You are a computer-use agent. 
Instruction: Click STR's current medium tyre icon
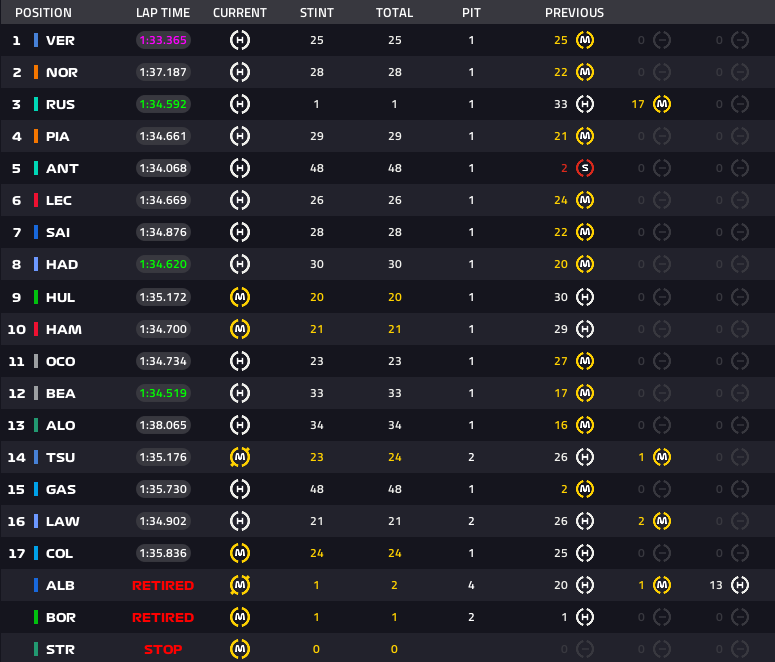(x=240, y=649)
